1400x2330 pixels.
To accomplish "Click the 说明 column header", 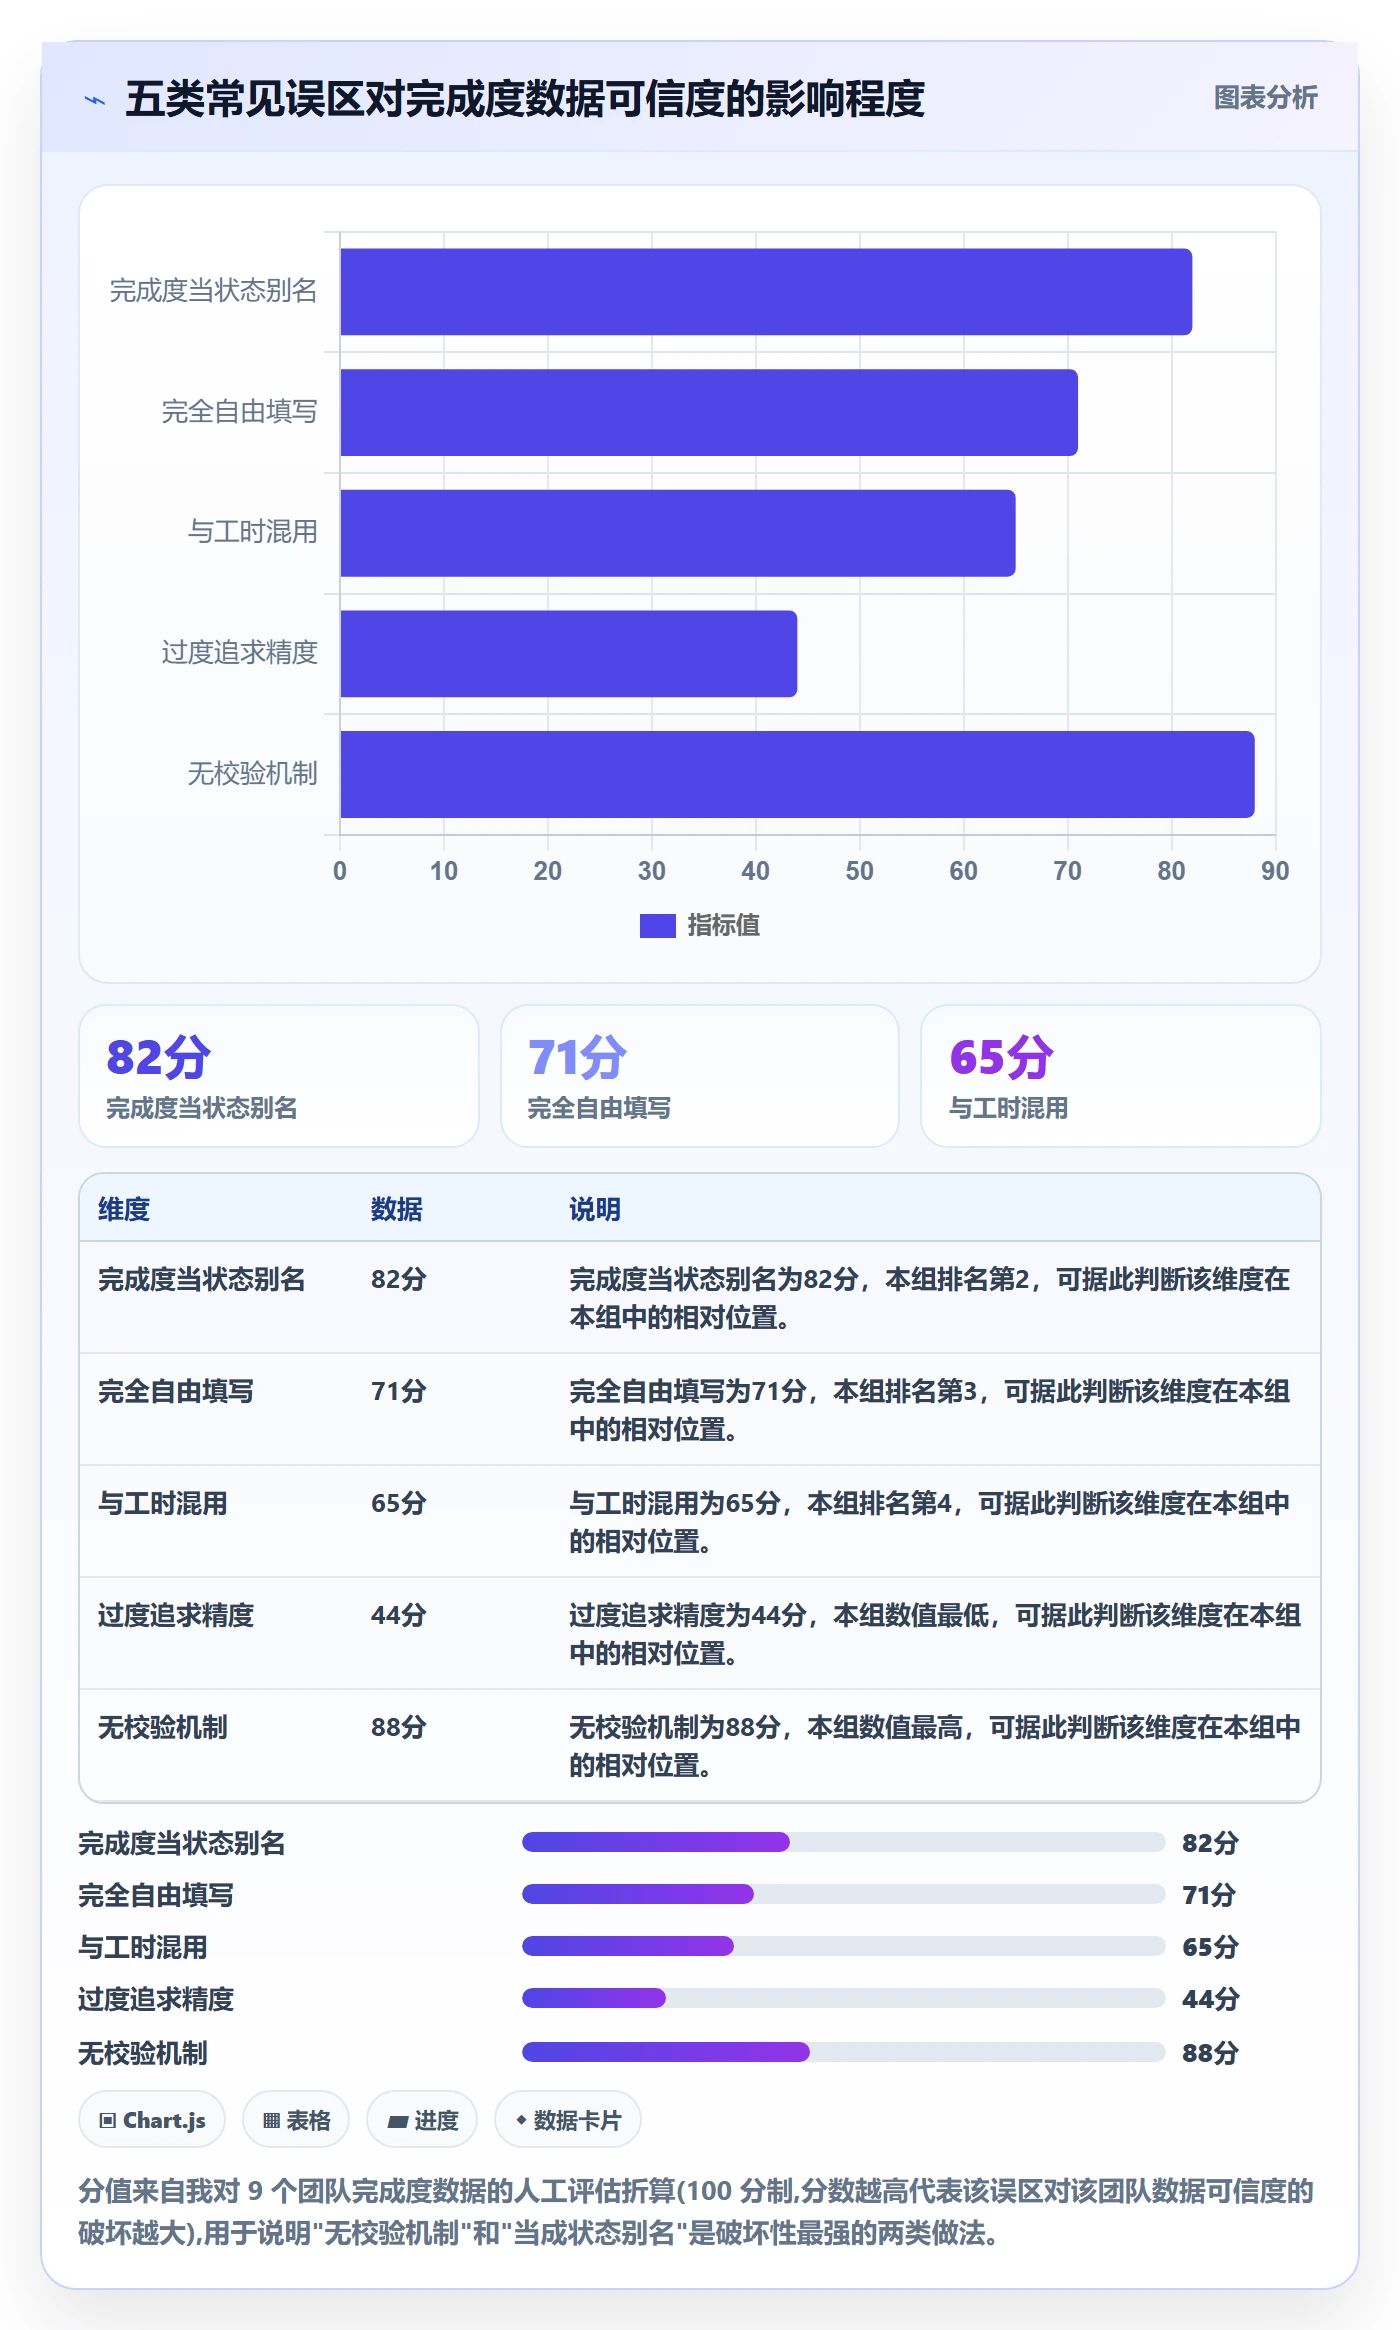I will click(x=595, y=1209).
